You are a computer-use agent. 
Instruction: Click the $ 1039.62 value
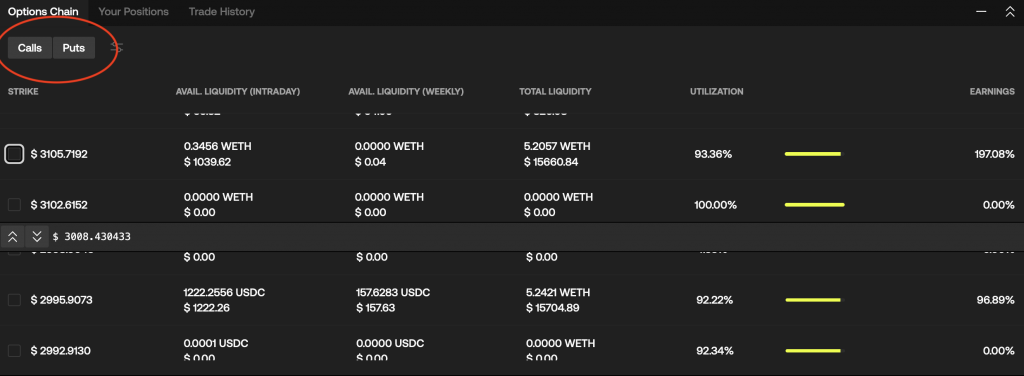coord(207,162)
